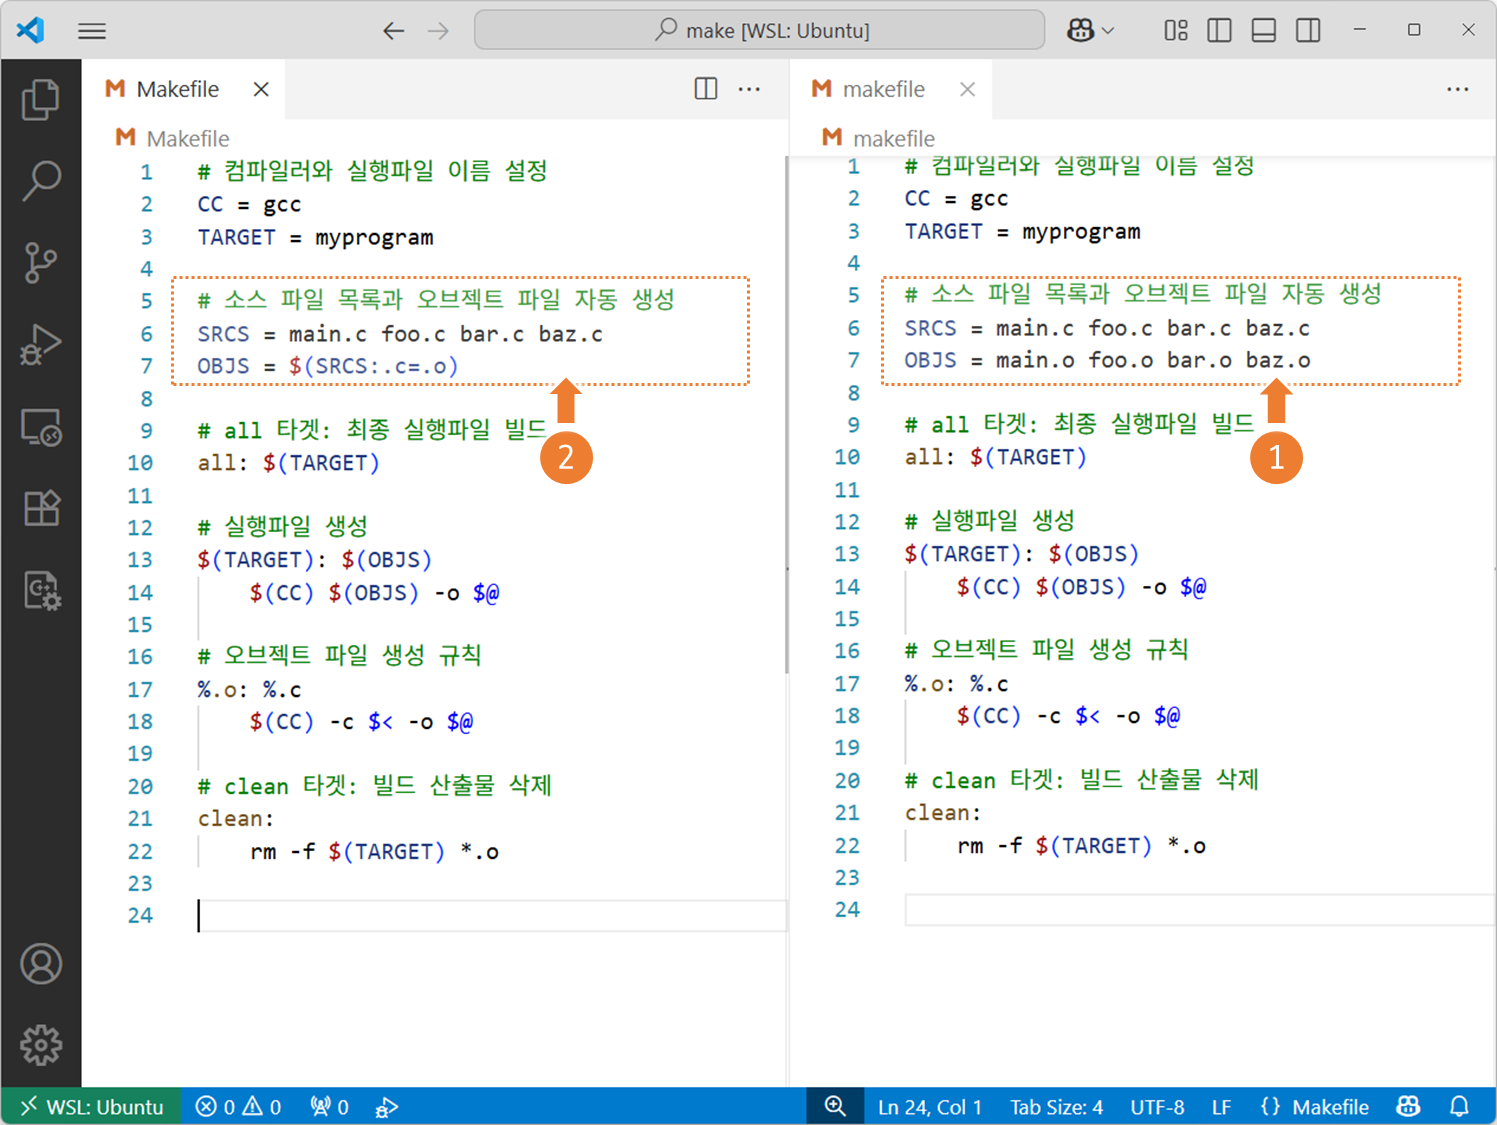Open More Actions for right editor group
The width and height of the screenshot is (1497, 1125).
[1458, 89]
